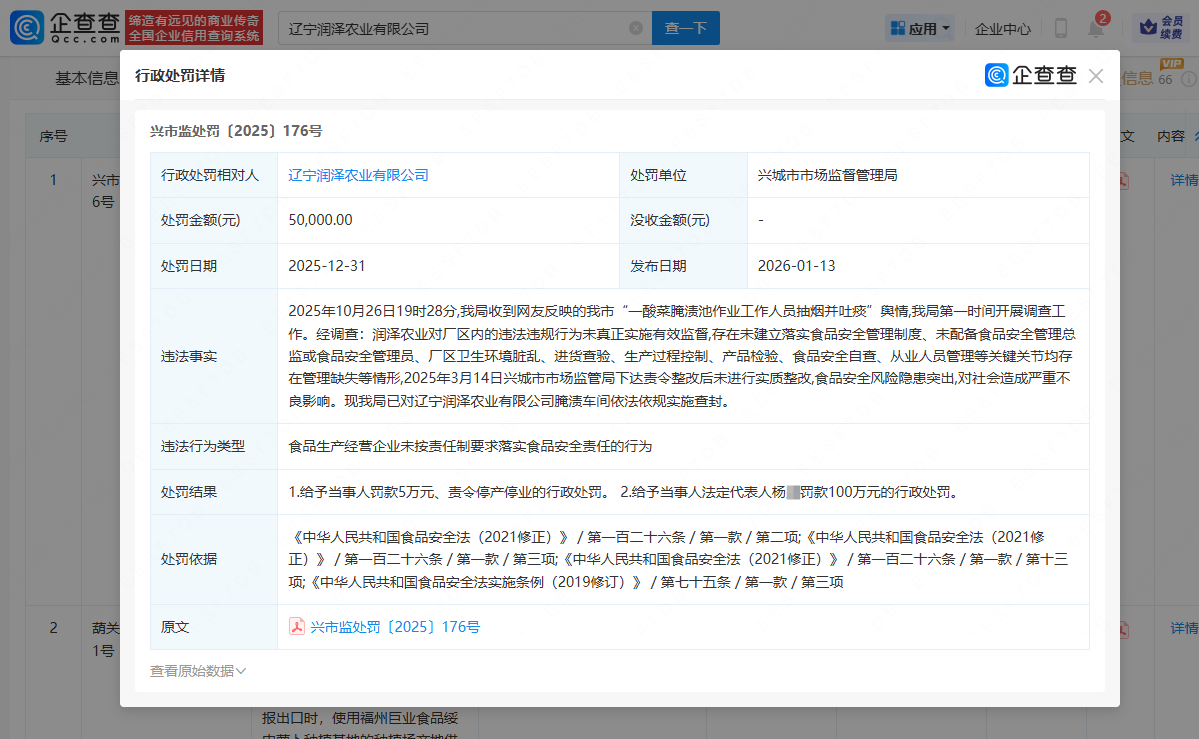The image size is (1199, 739).
Task: Open the 辽宁润泽农业有限公司 company link
Action: point(358,175)
